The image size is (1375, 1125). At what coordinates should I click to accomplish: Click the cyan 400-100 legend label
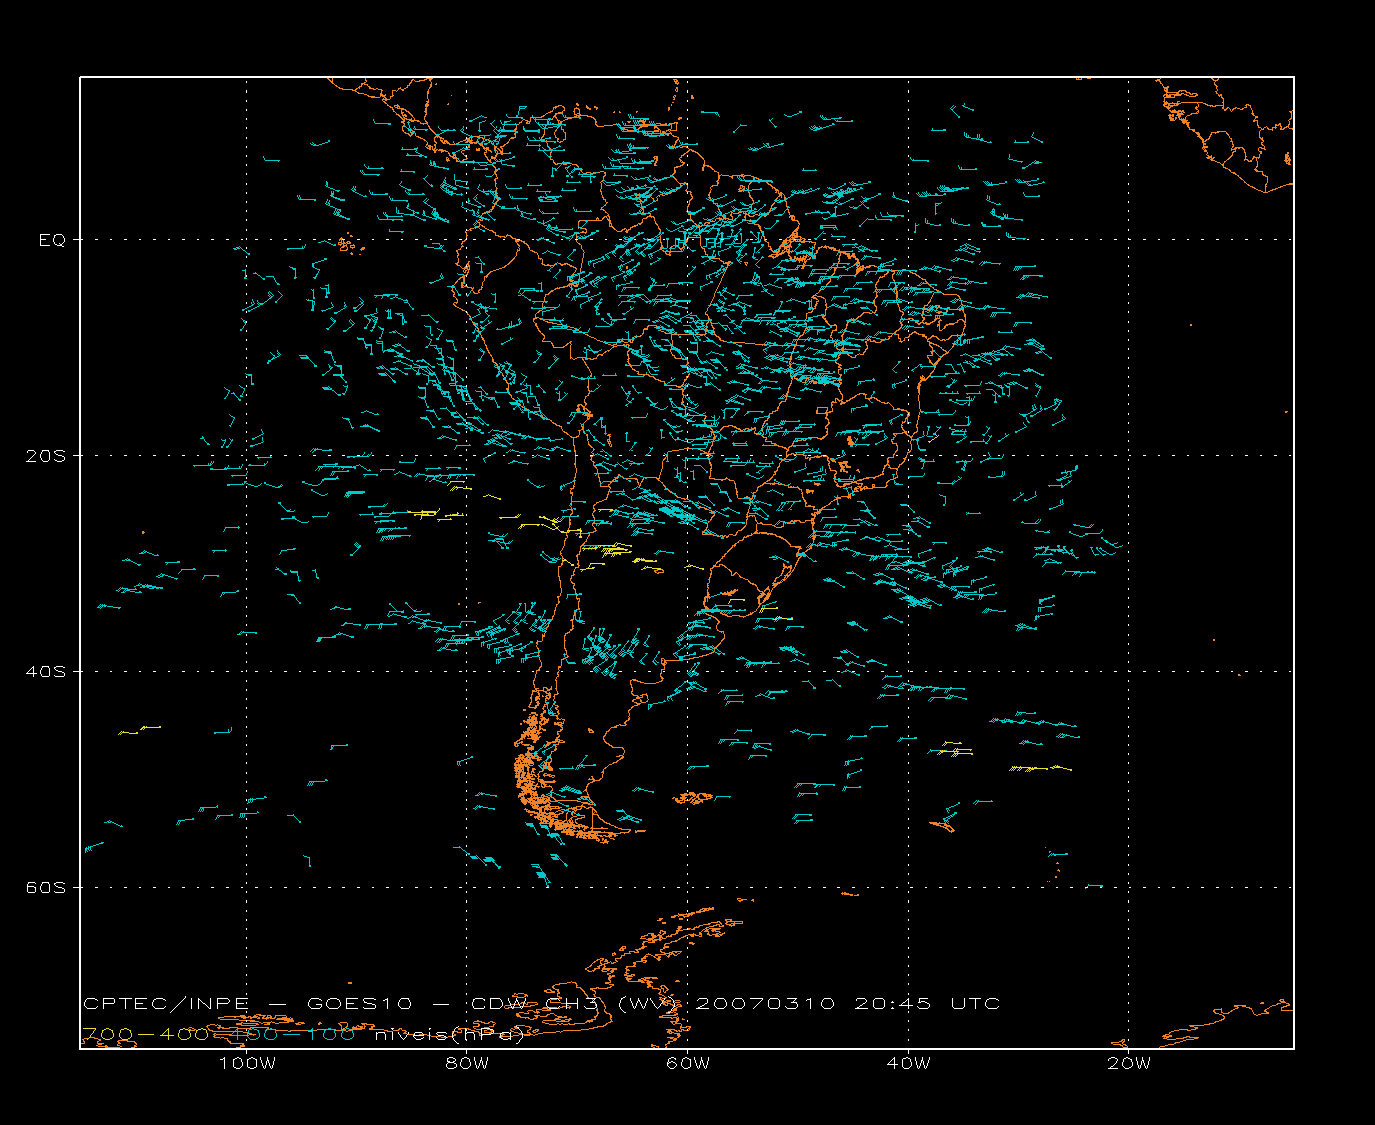tap(293, 1034)
